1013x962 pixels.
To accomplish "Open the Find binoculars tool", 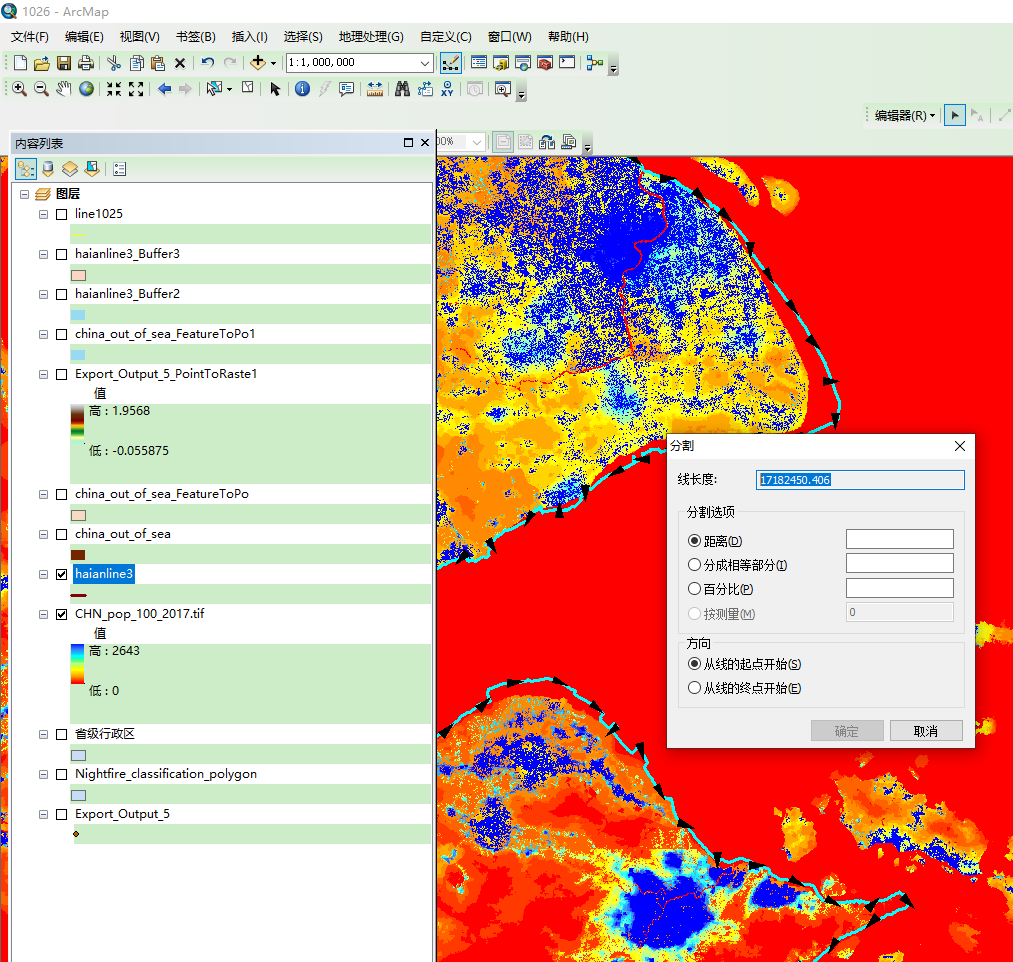I will tap(402, 89).
